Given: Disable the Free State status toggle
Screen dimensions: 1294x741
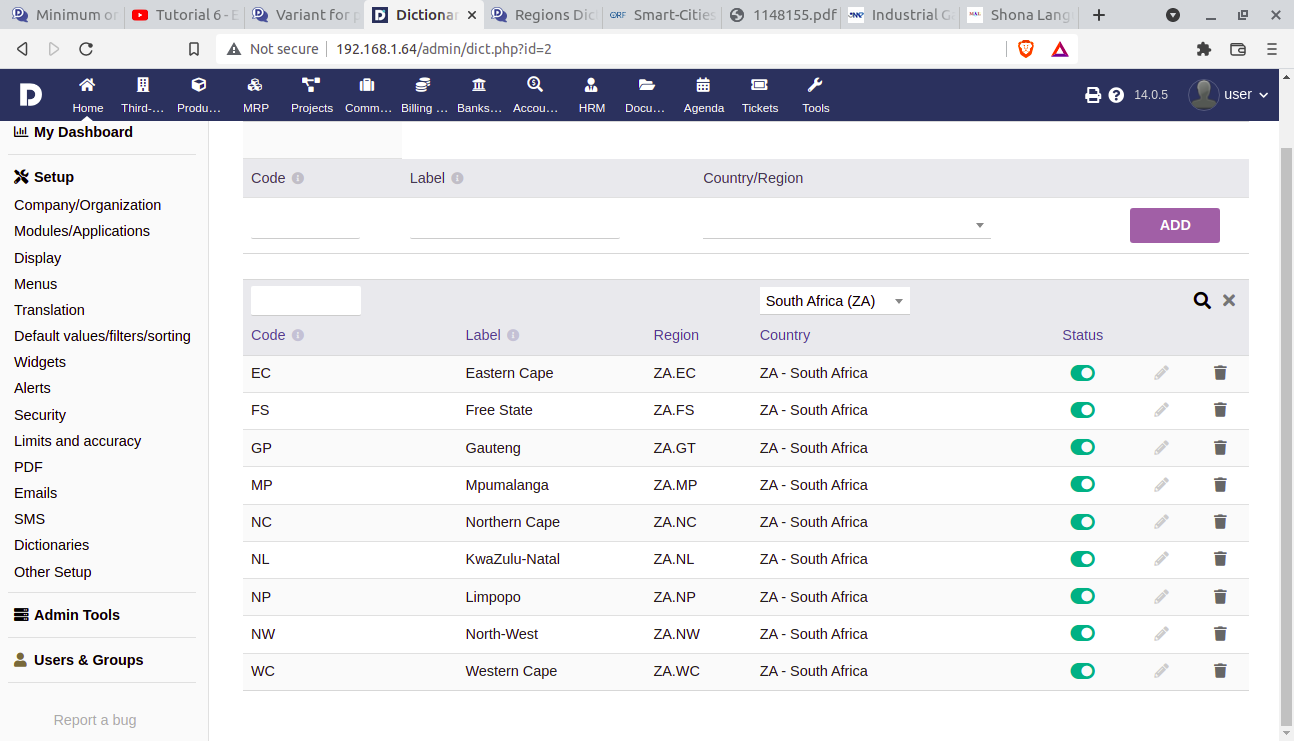Looking at the screenshot, I should coord(1082,410).
